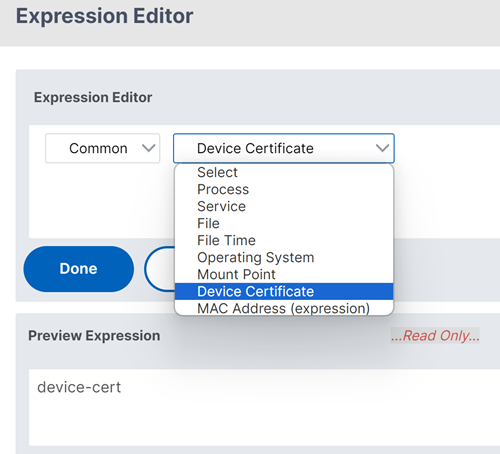Click the Preview Expression heading
This screenshot has width=500, height=454.
click(94, 336)
